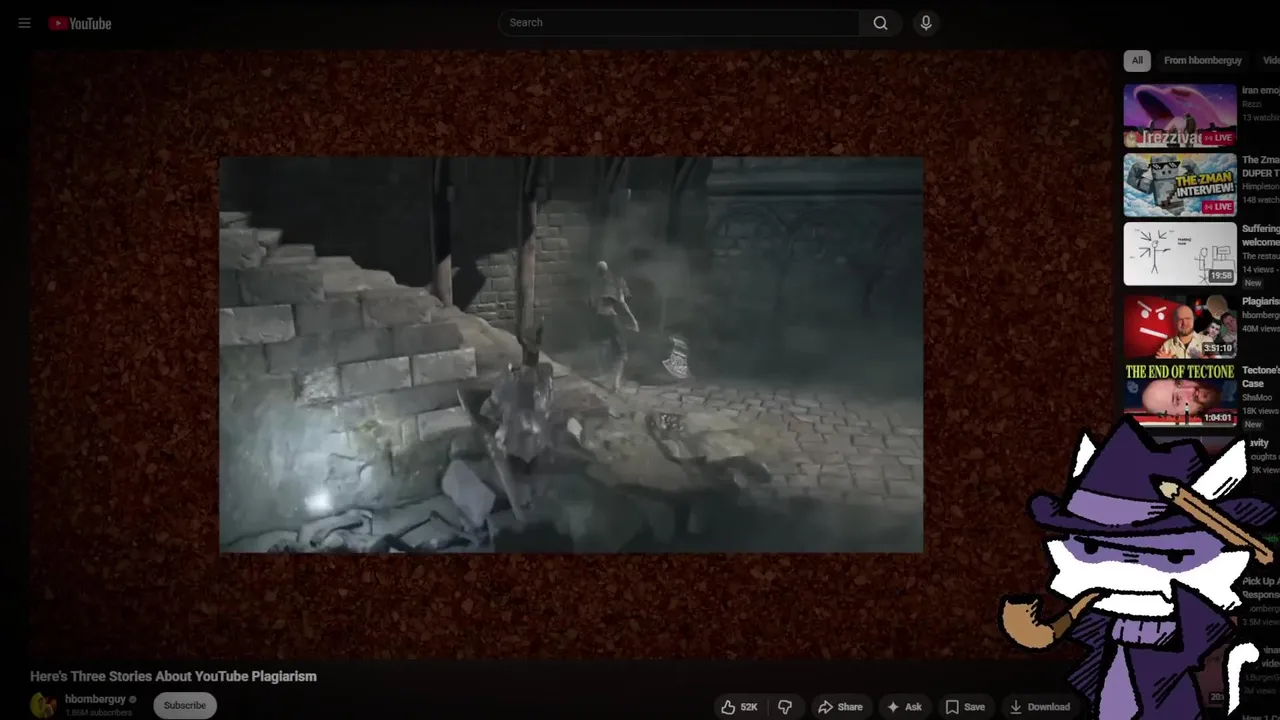
Task: Share the video
Action: (x=840, y=707)
